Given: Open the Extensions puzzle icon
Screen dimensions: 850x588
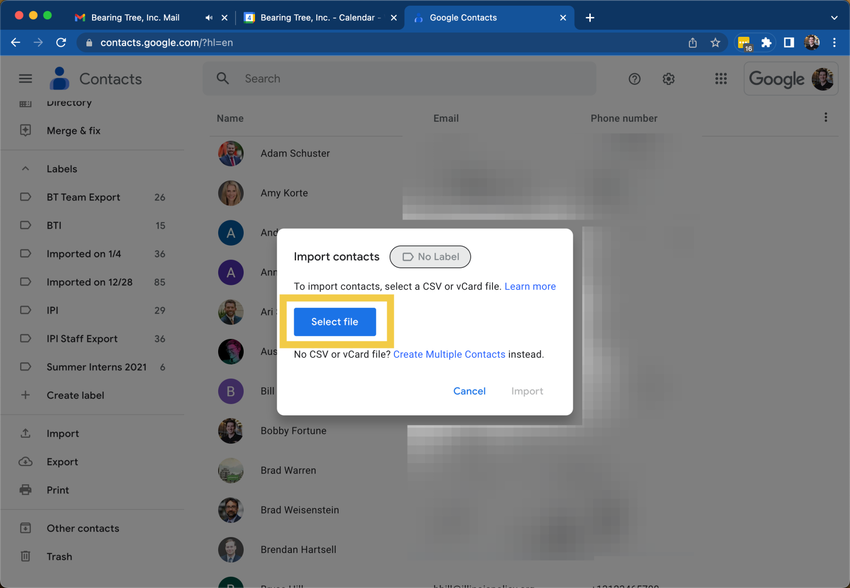Looking at the screenshot, I should tap(766, 43).
